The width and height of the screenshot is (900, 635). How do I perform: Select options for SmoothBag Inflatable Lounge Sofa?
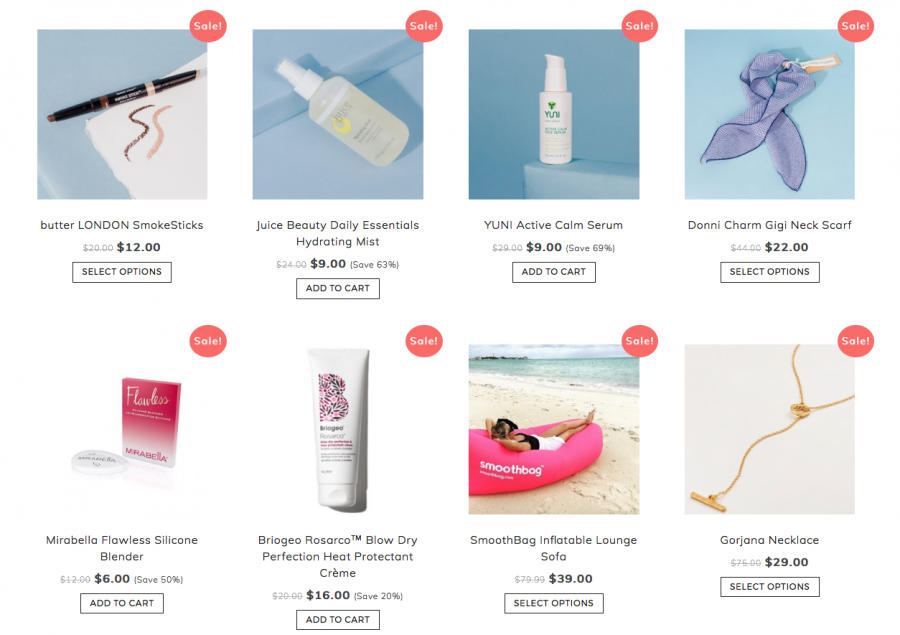554,603
